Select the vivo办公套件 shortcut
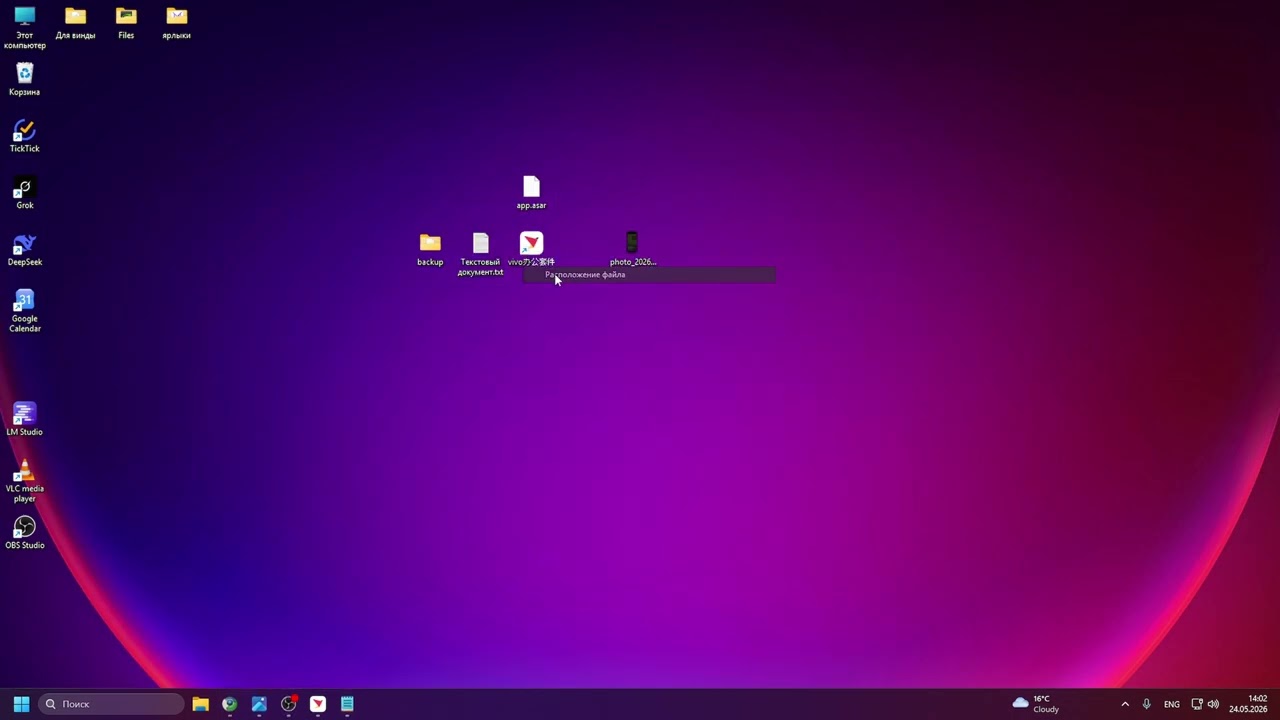Viewport: 1280px width, 720px height. [x=531, y=250]
